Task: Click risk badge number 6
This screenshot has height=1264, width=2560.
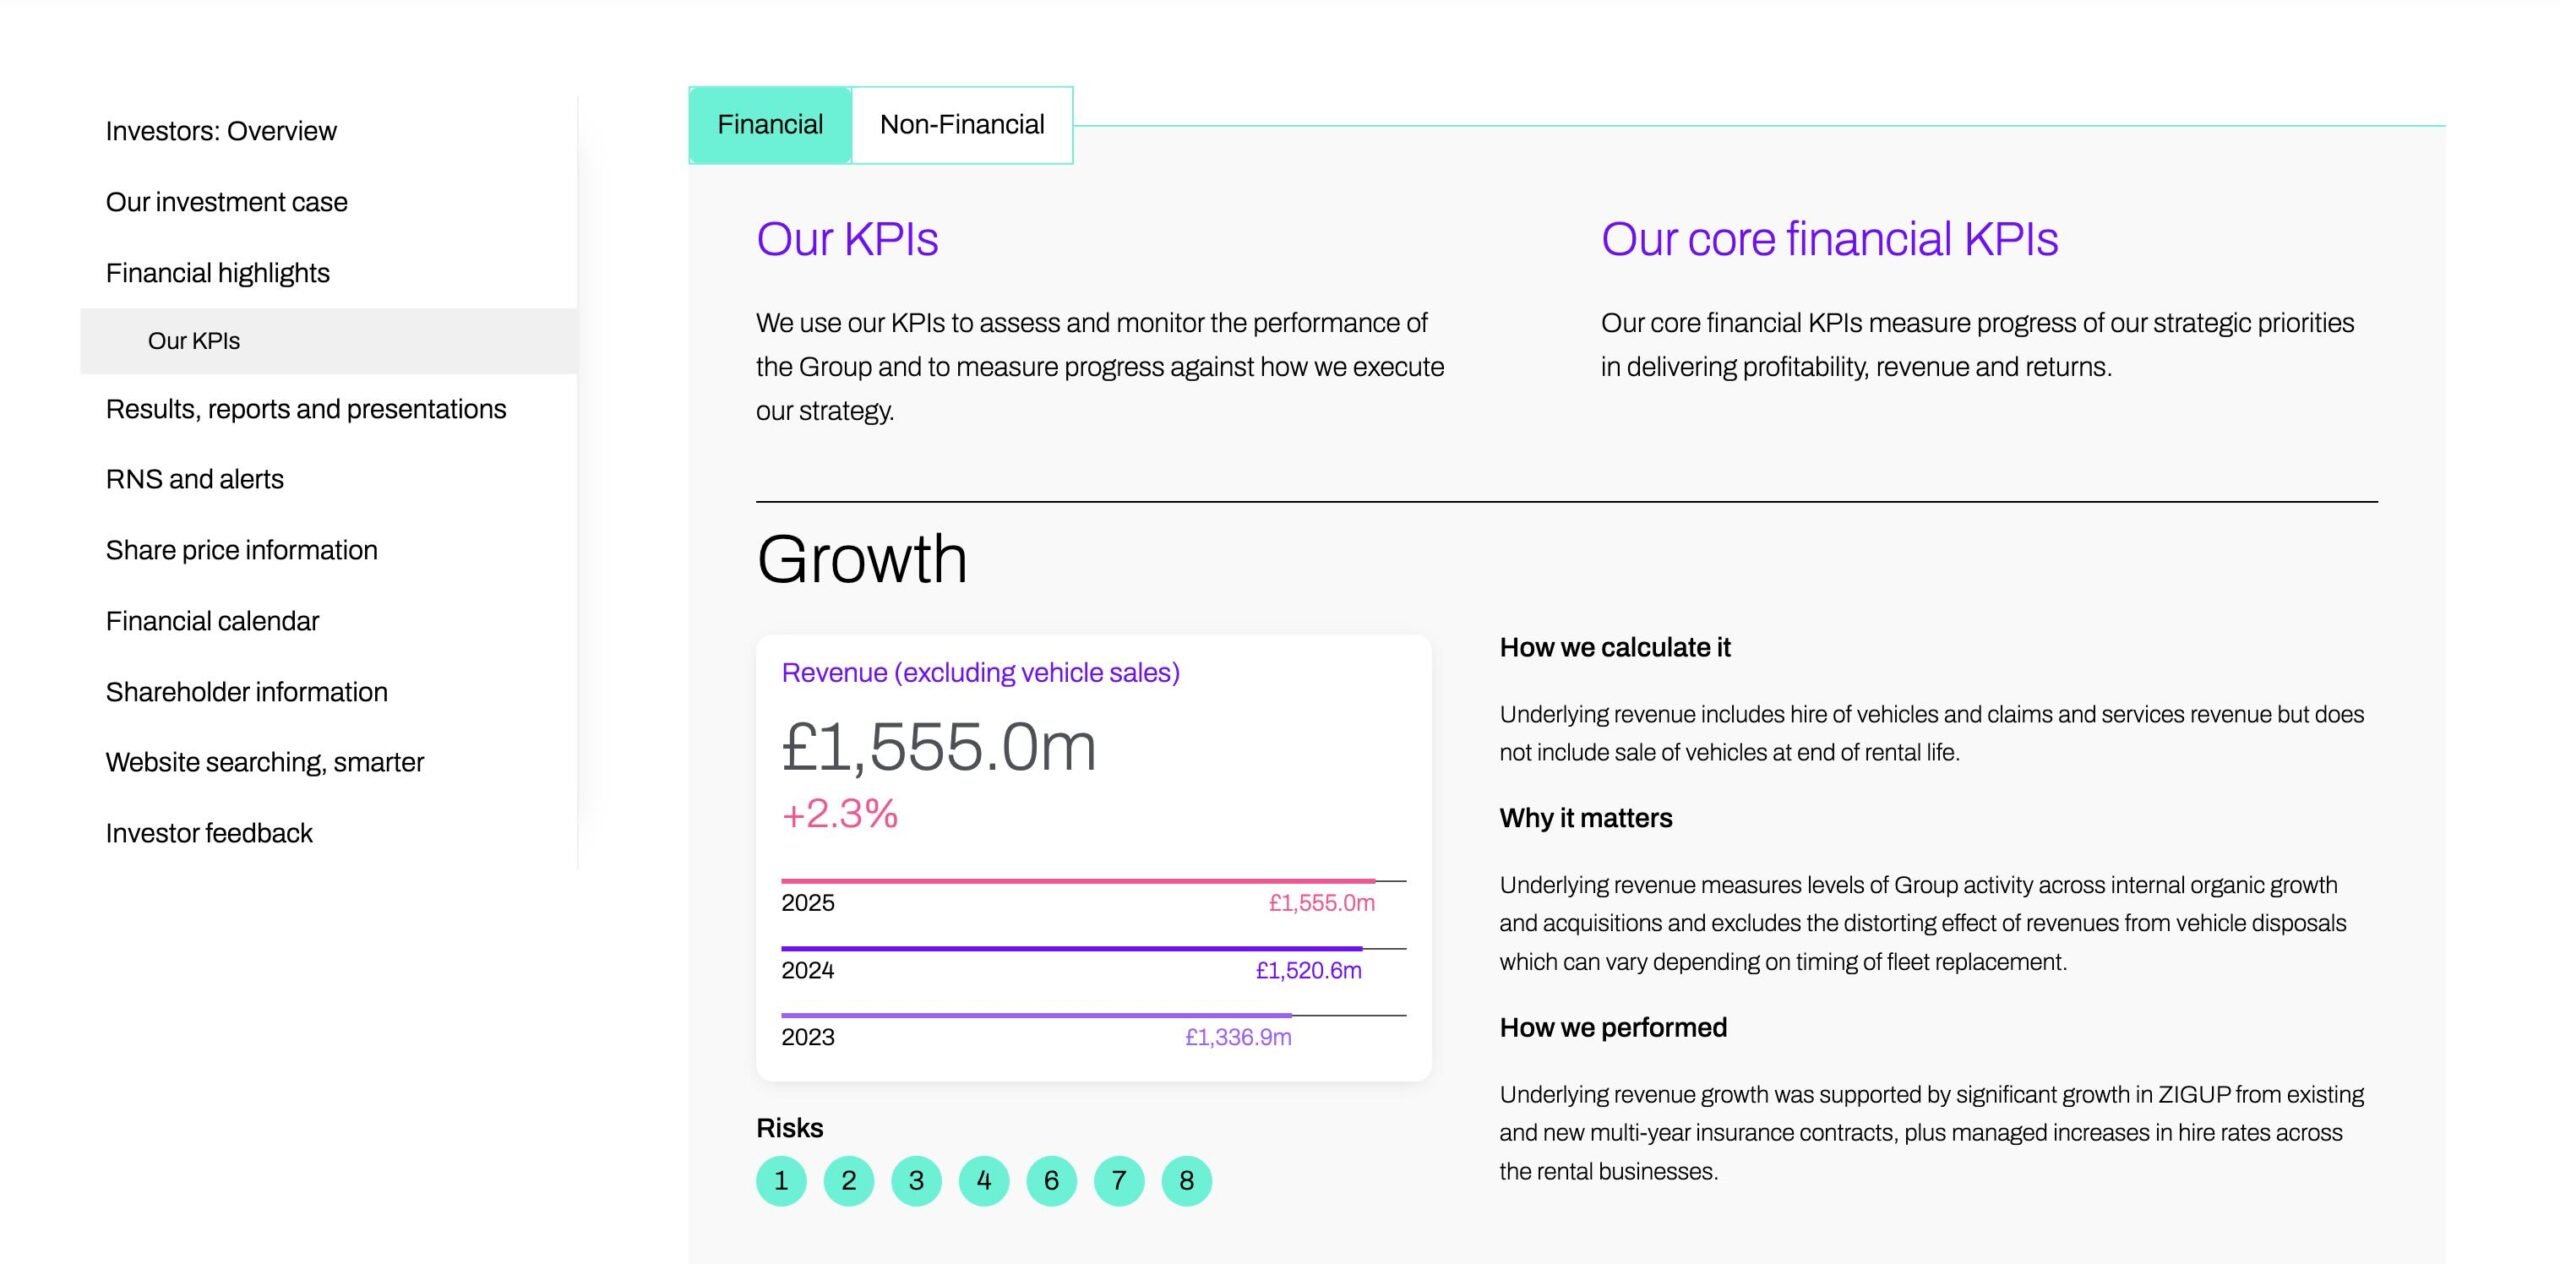Action: pos(1051,1181)
